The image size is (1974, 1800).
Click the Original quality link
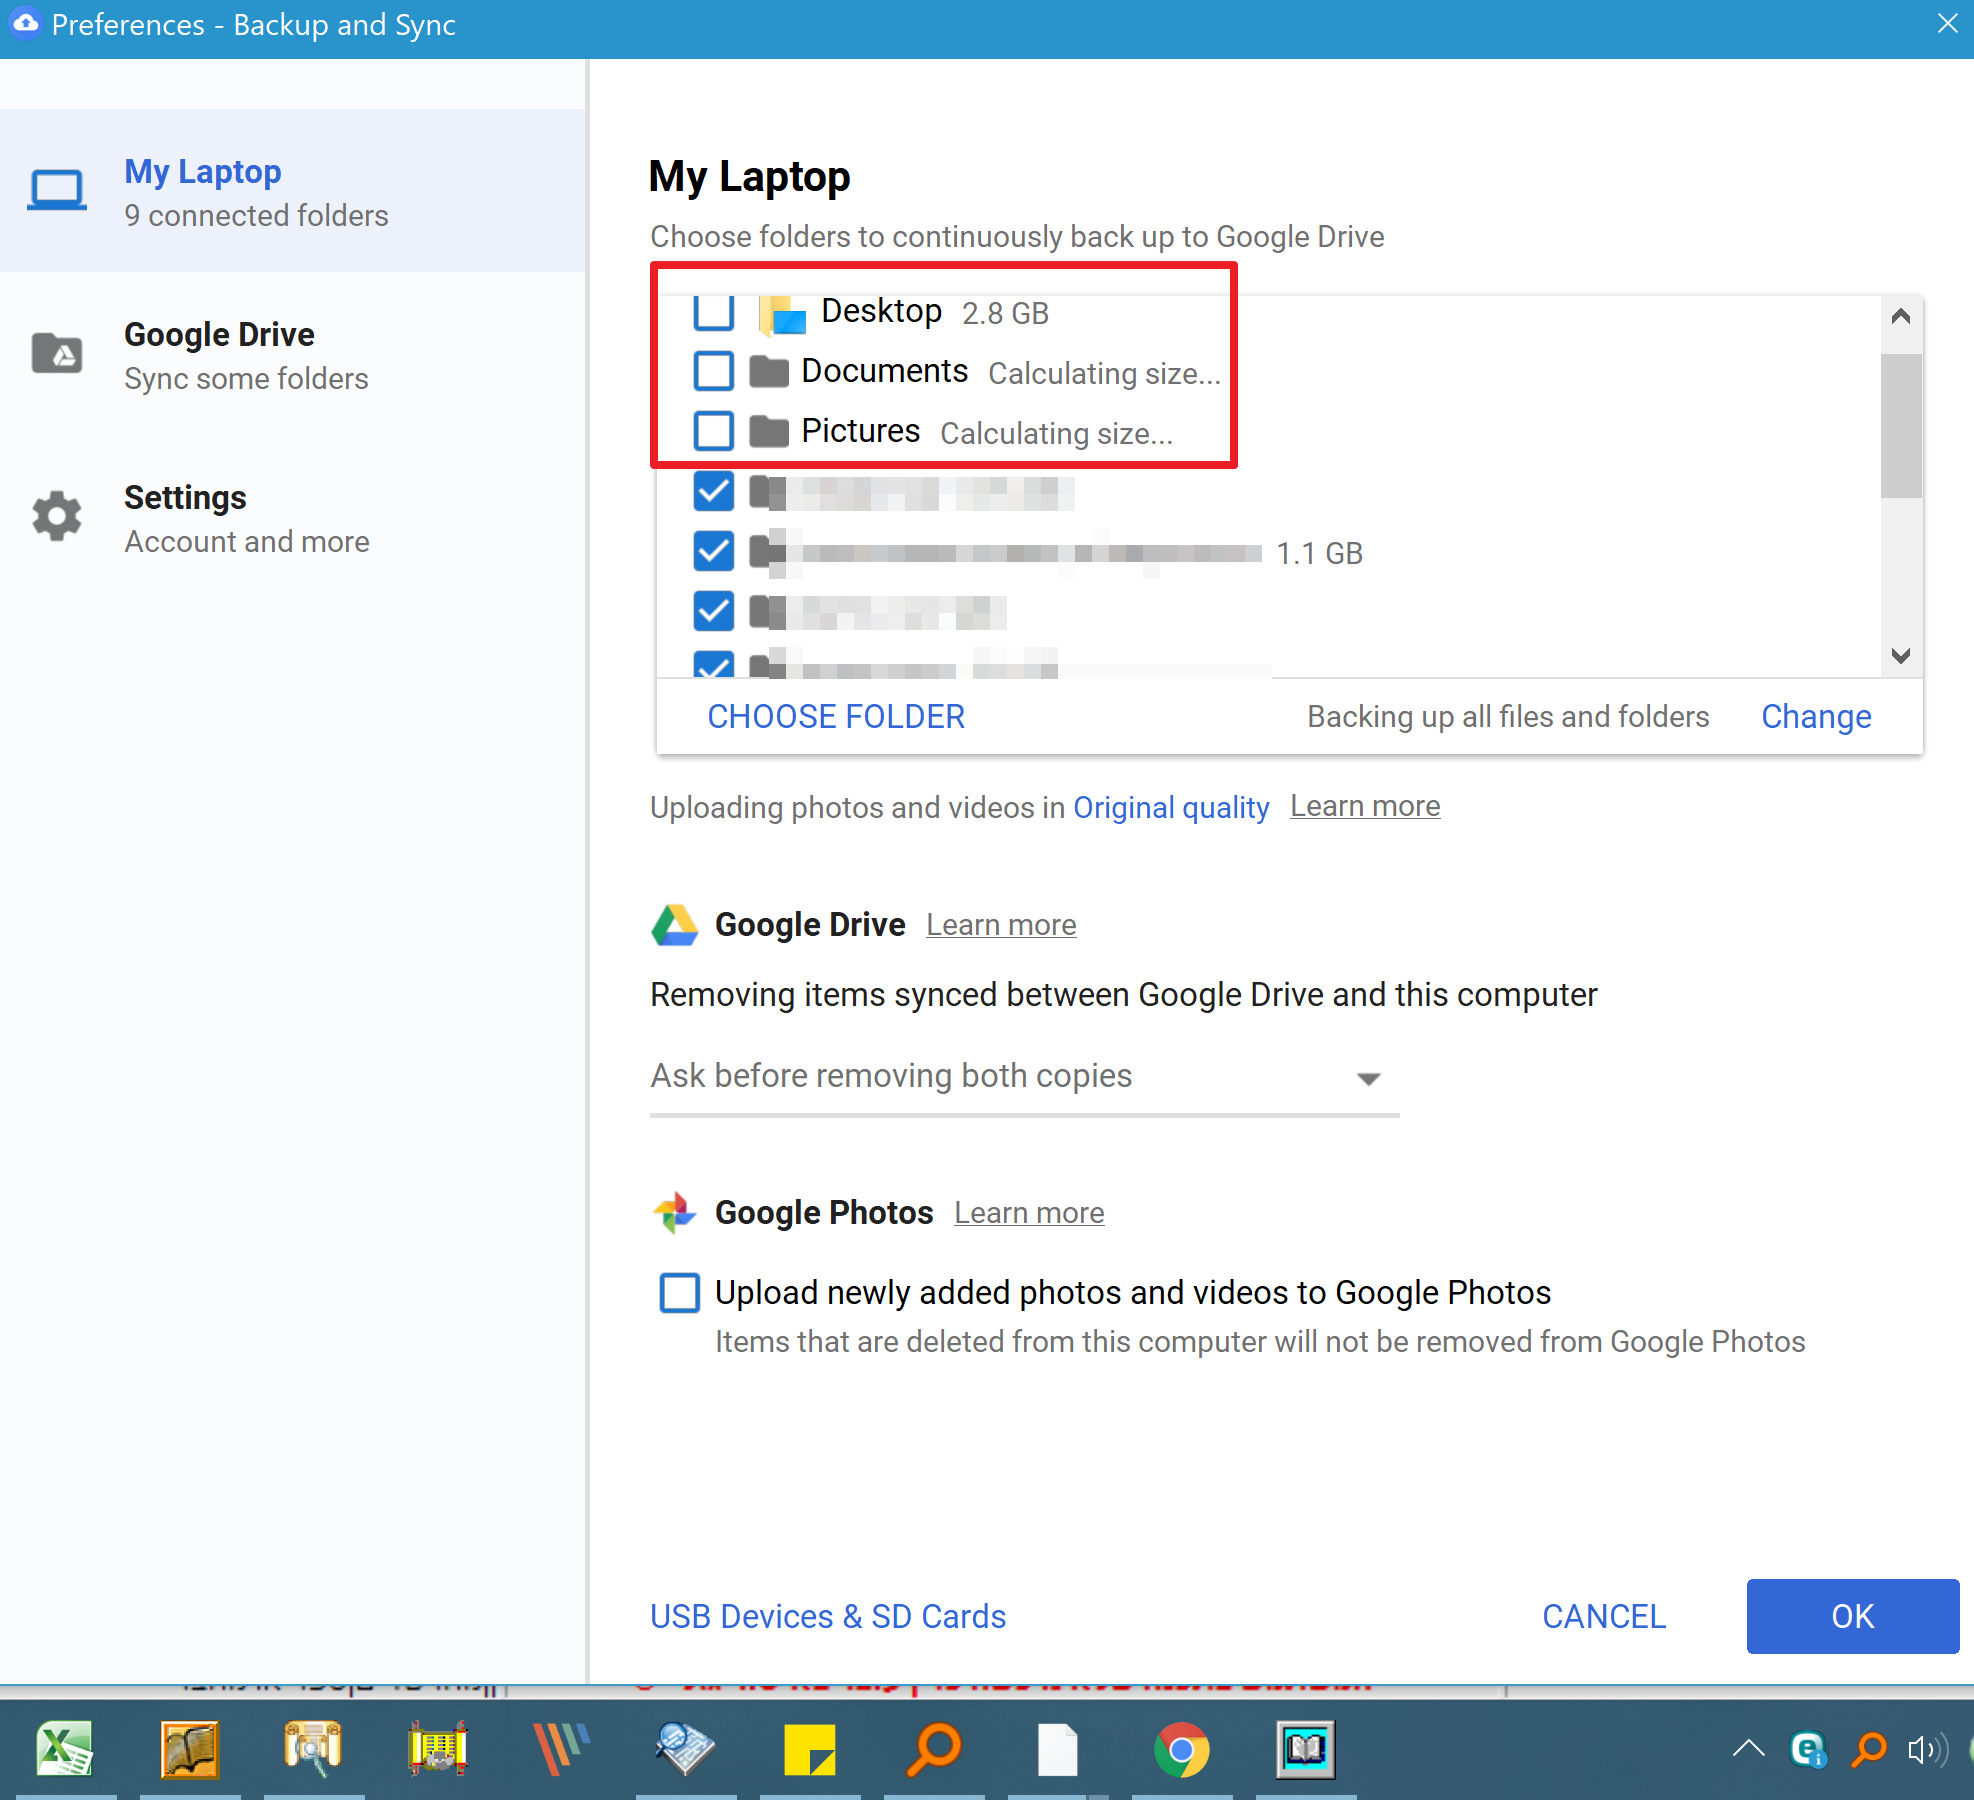pos(1171,807)
